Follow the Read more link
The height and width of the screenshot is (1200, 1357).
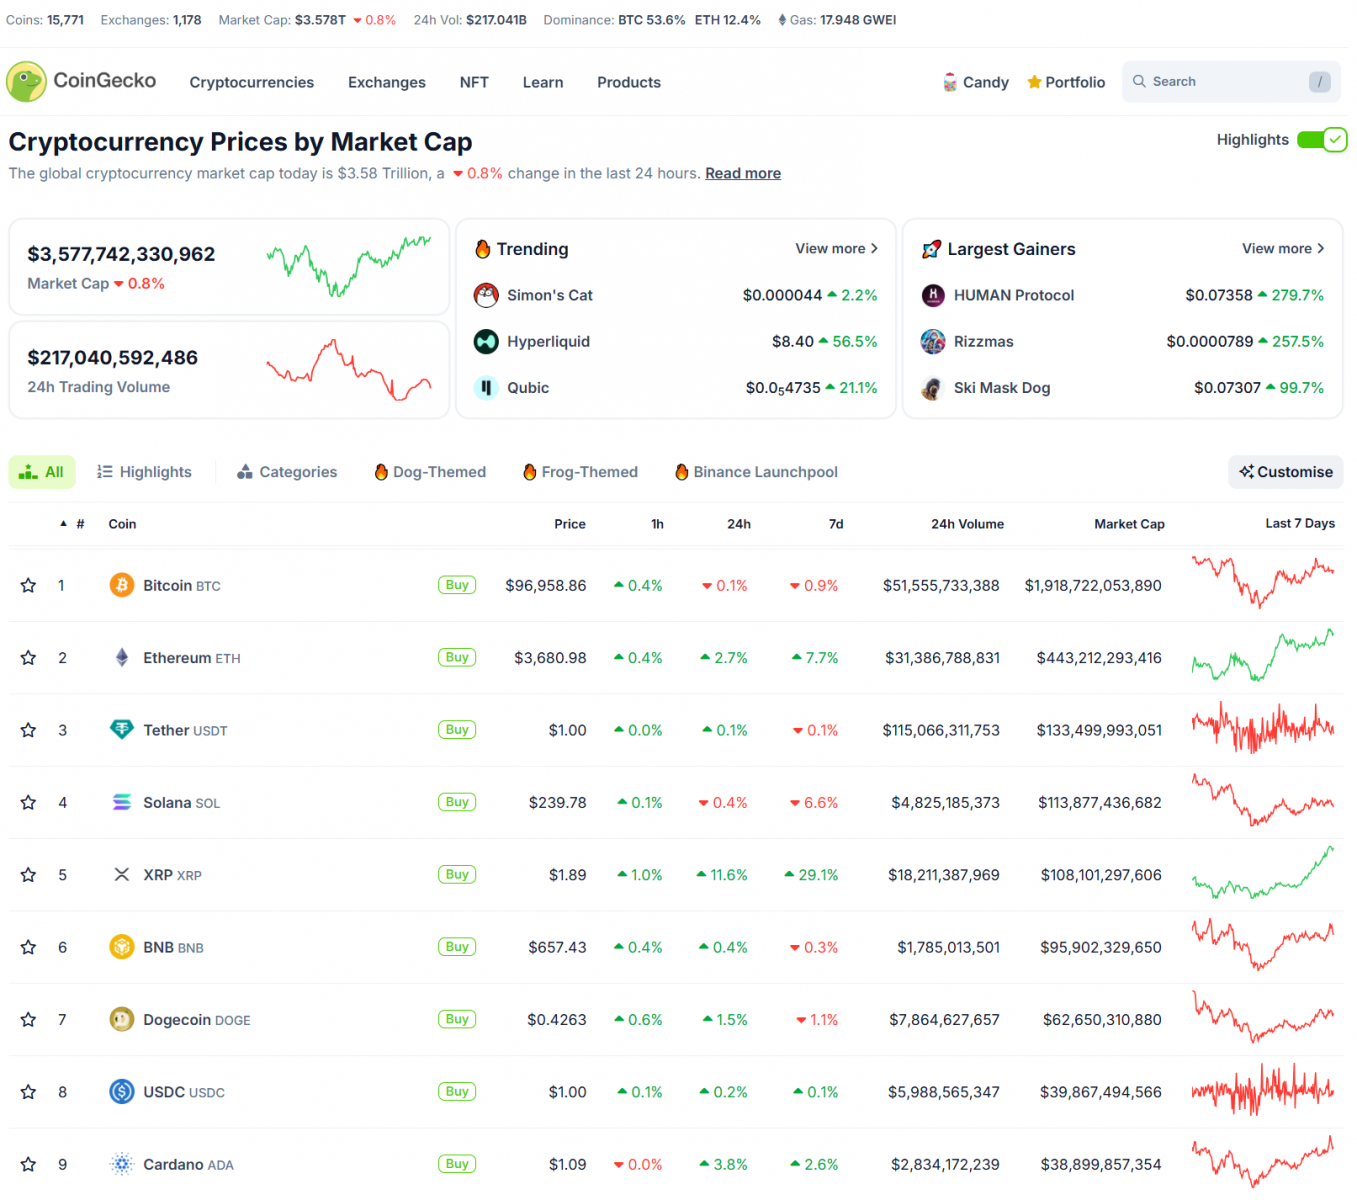pos(743,174)
